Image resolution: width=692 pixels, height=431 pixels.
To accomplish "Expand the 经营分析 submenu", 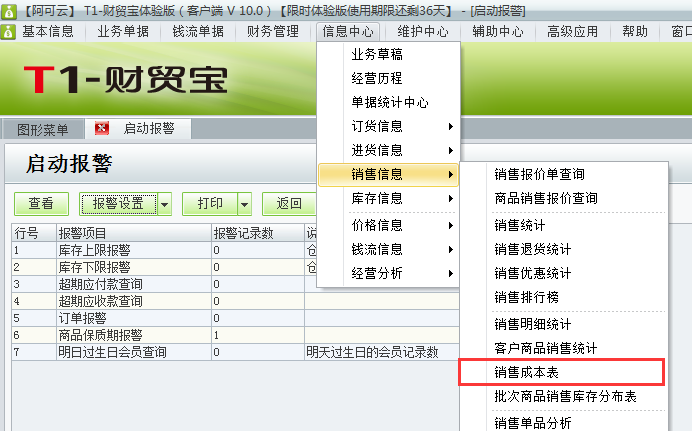I will point(388,273).
